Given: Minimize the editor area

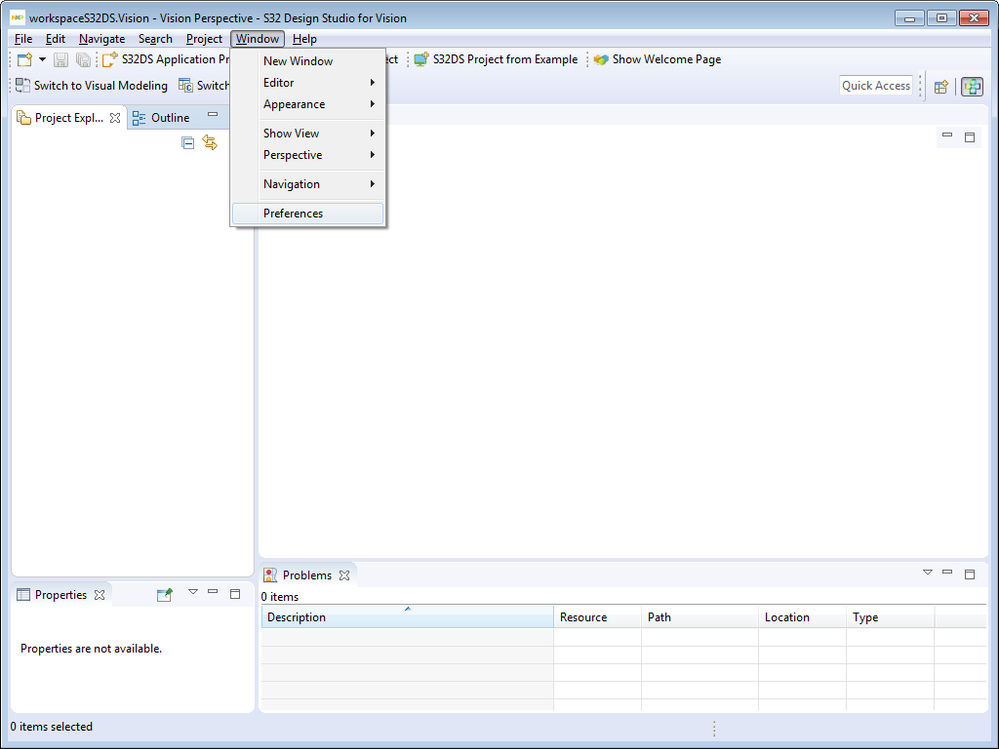Looking at the screenshot, I should [947, 136].
